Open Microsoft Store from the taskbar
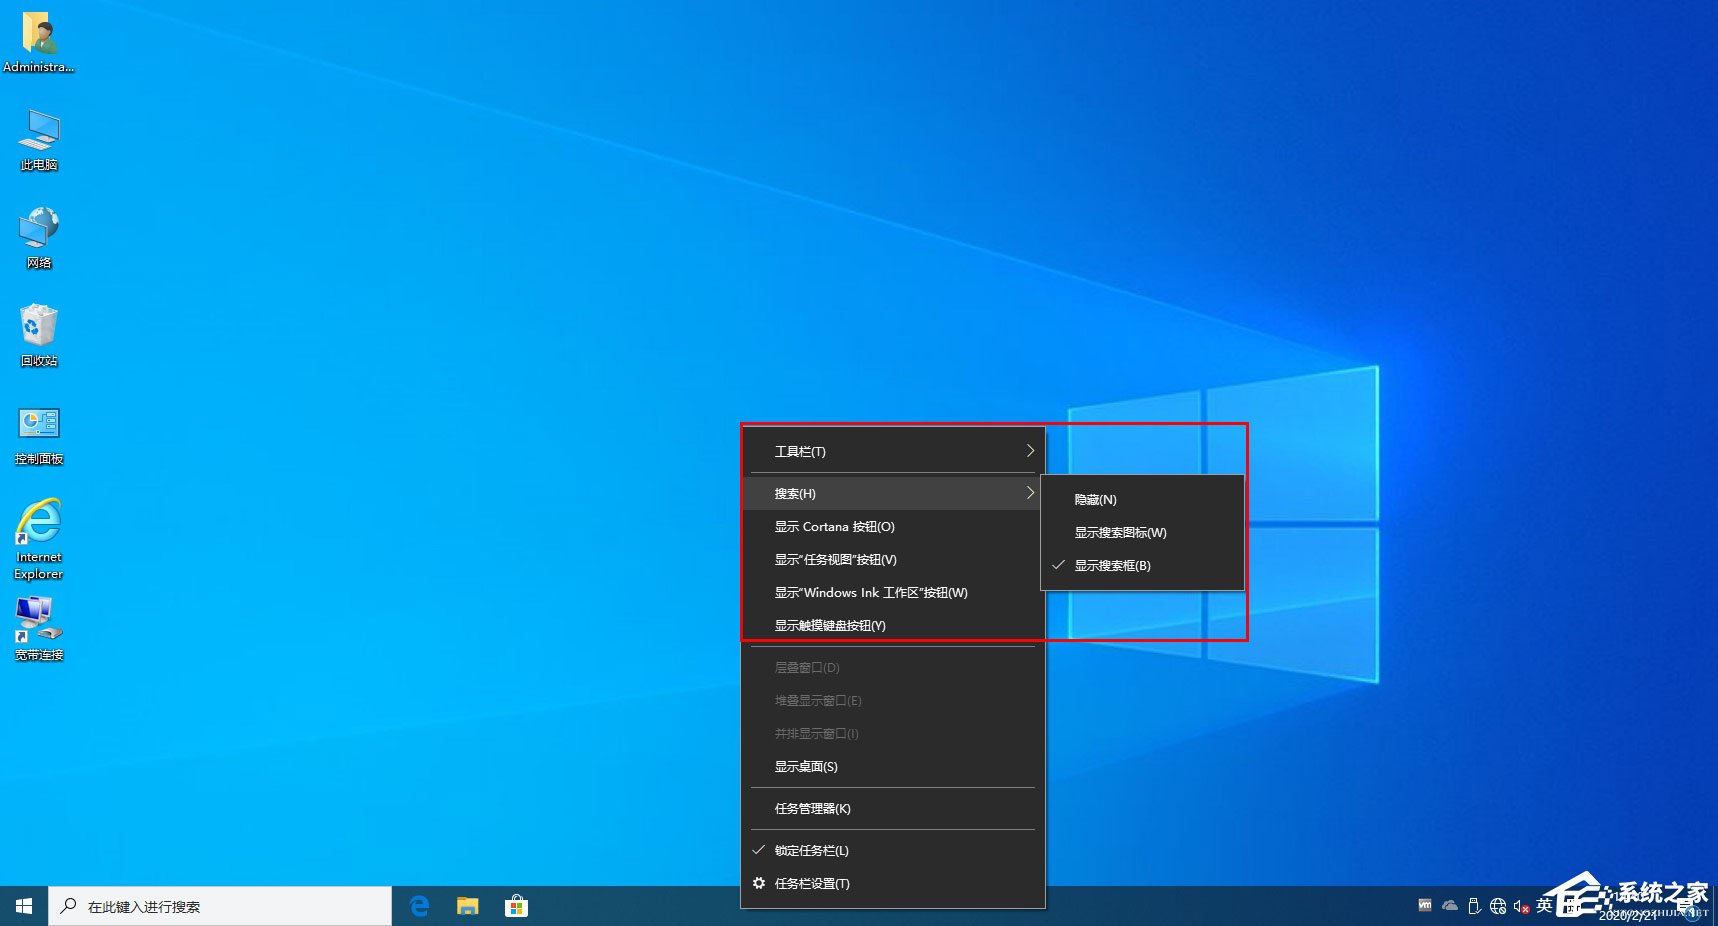The image size is (1718, 926). click(x=516, y=906)
